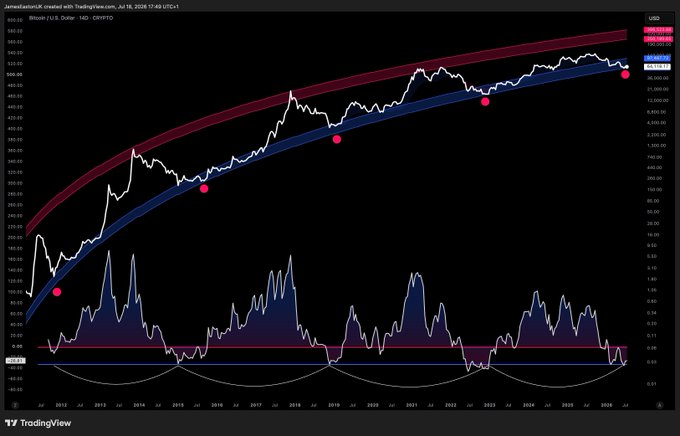Click the 2024 label on the time axis

pos(529,405)
